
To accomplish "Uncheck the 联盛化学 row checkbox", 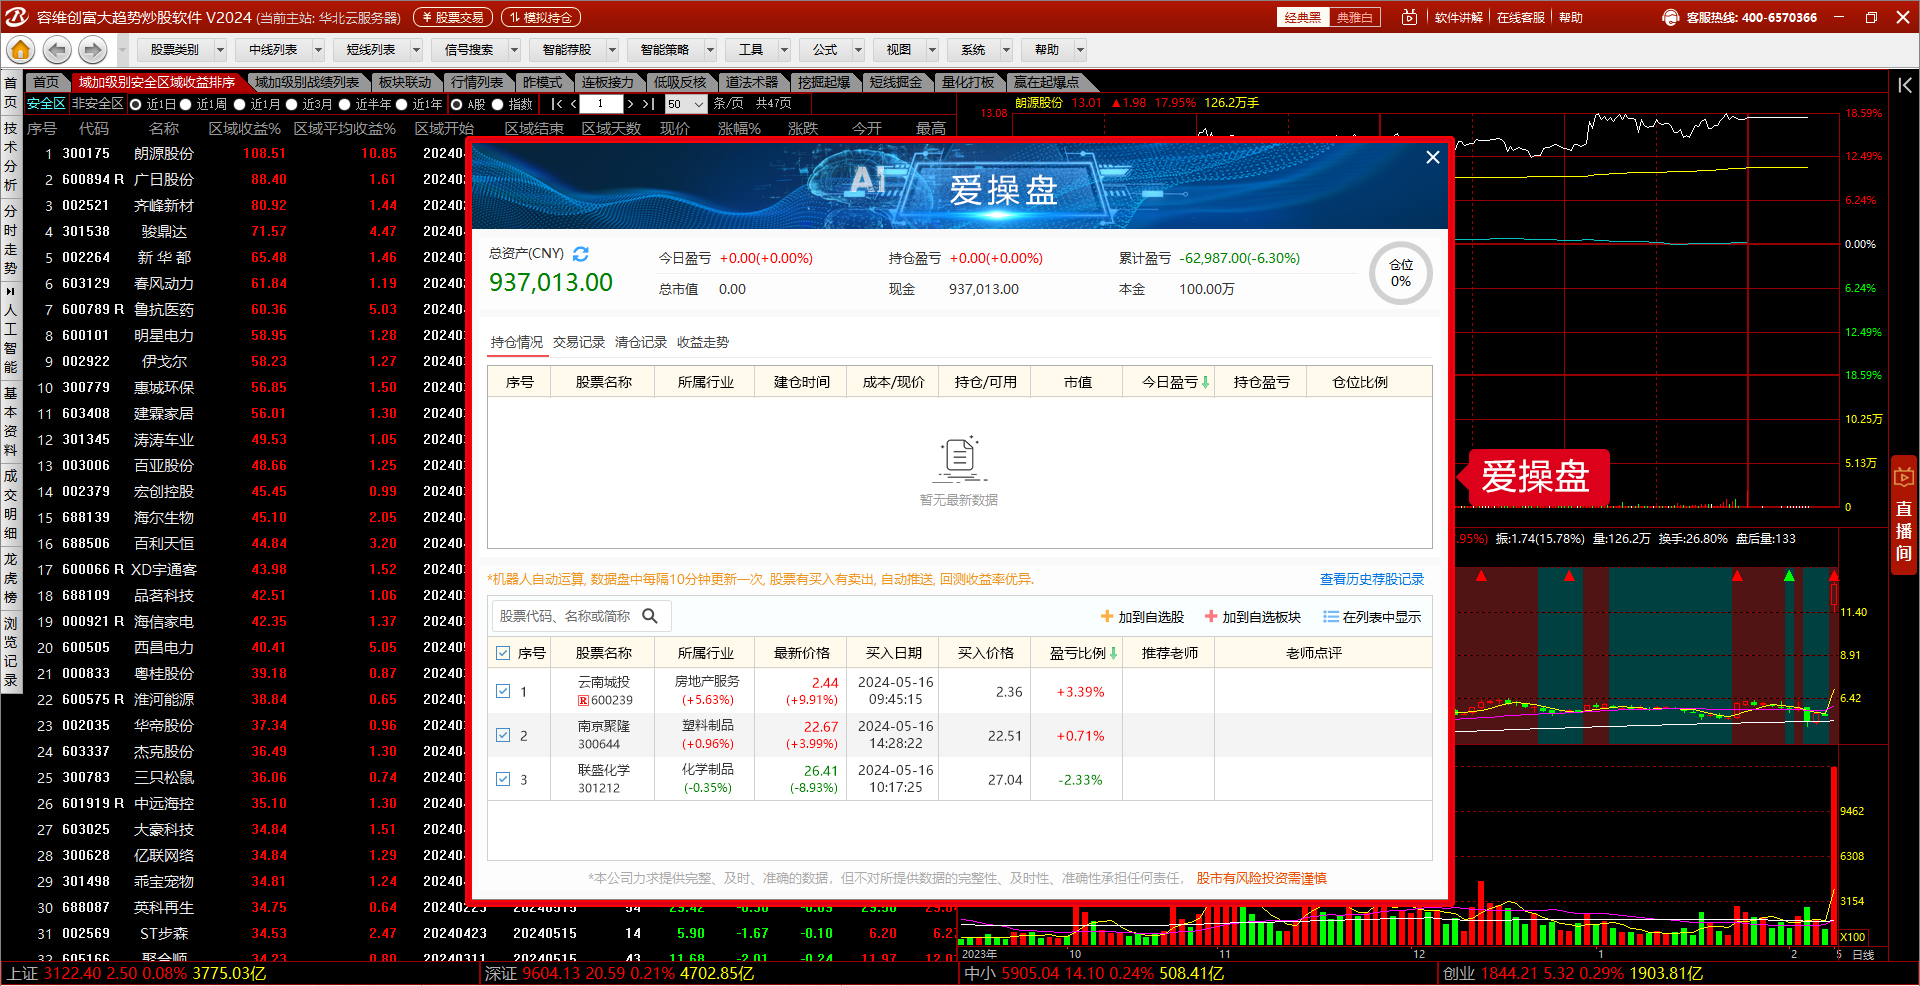I will pyautogui.click(x=503, y=779).
